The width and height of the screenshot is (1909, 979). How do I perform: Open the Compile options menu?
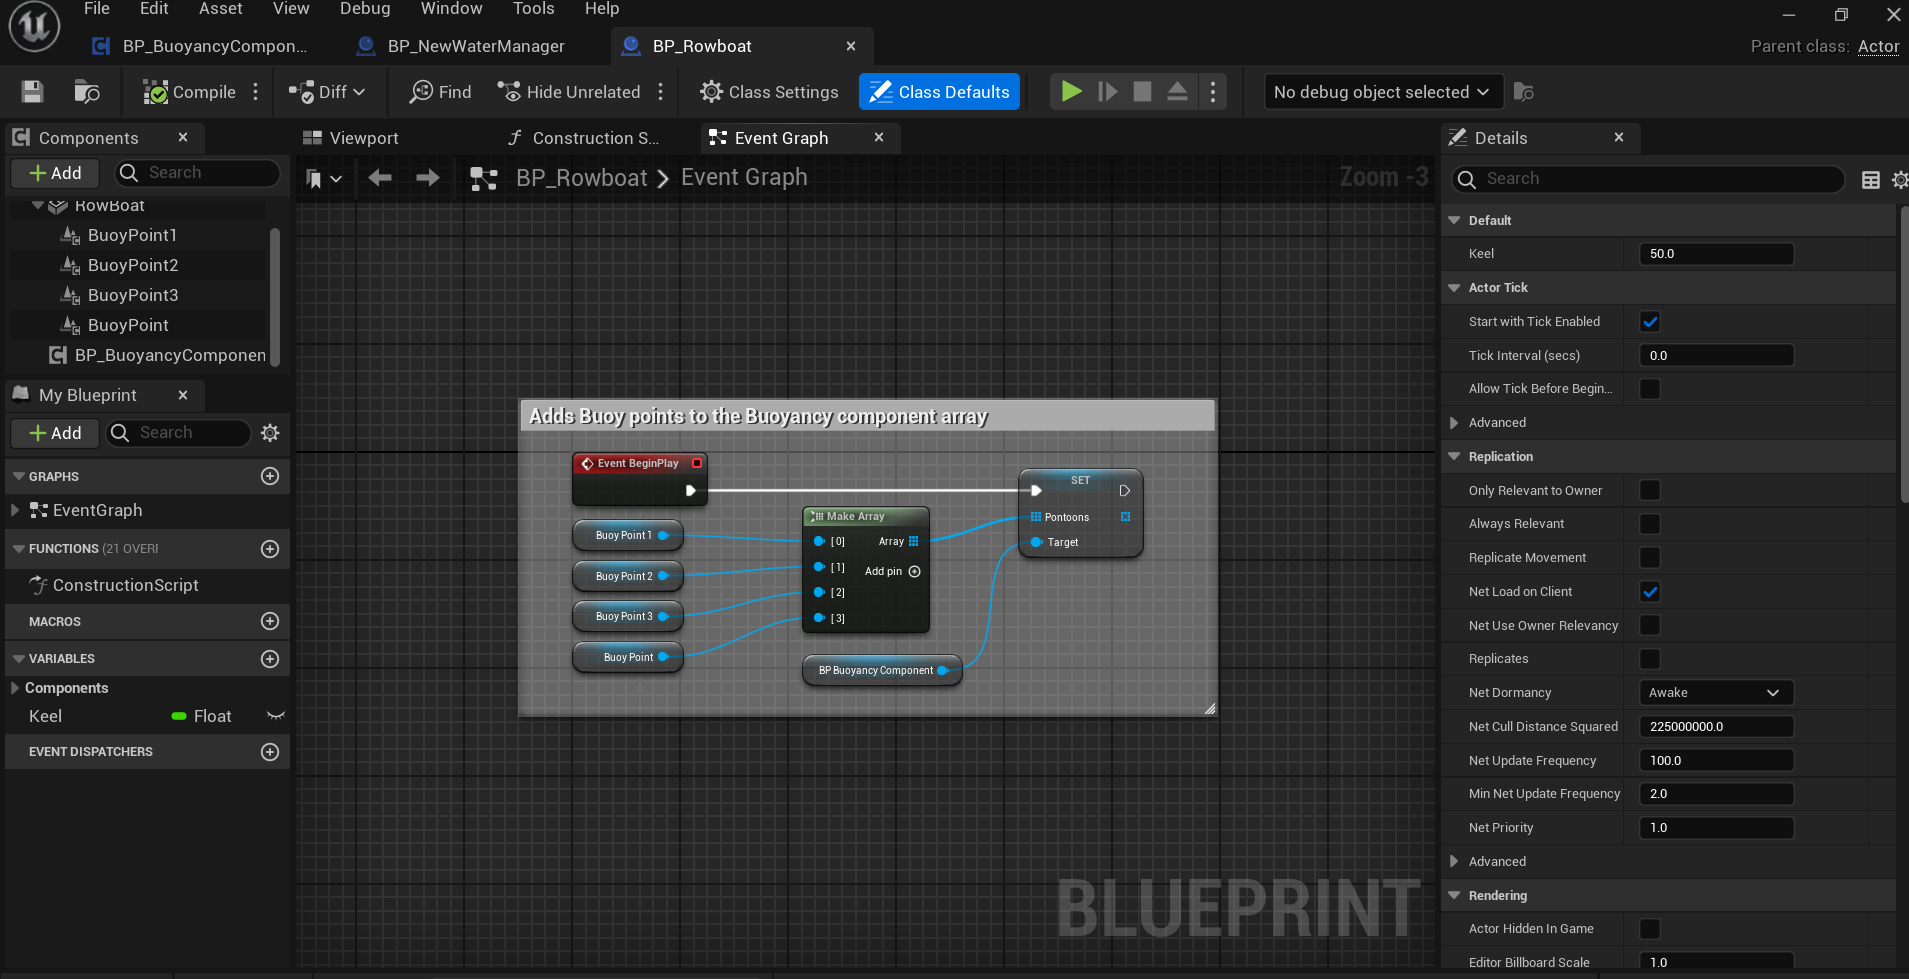point(256,92)
